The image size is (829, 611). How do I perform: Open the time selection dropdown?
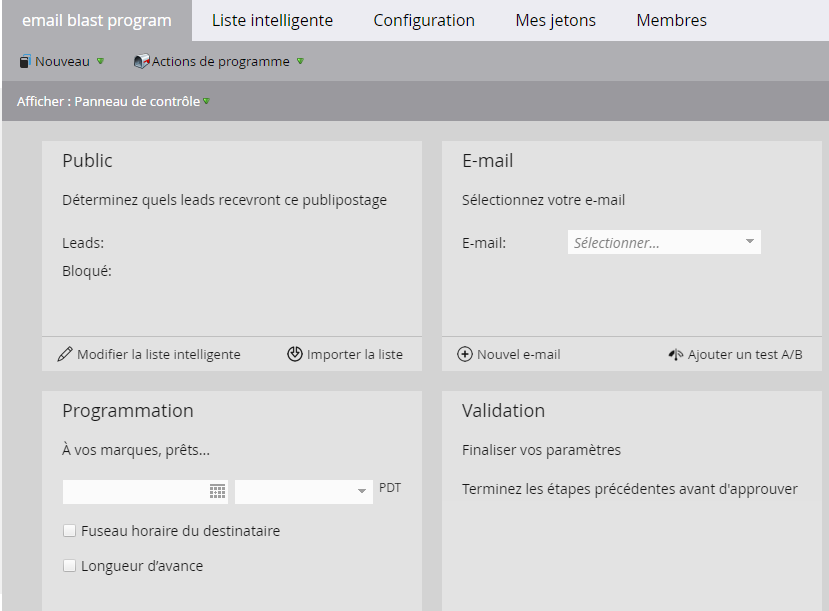click(362, 492)
